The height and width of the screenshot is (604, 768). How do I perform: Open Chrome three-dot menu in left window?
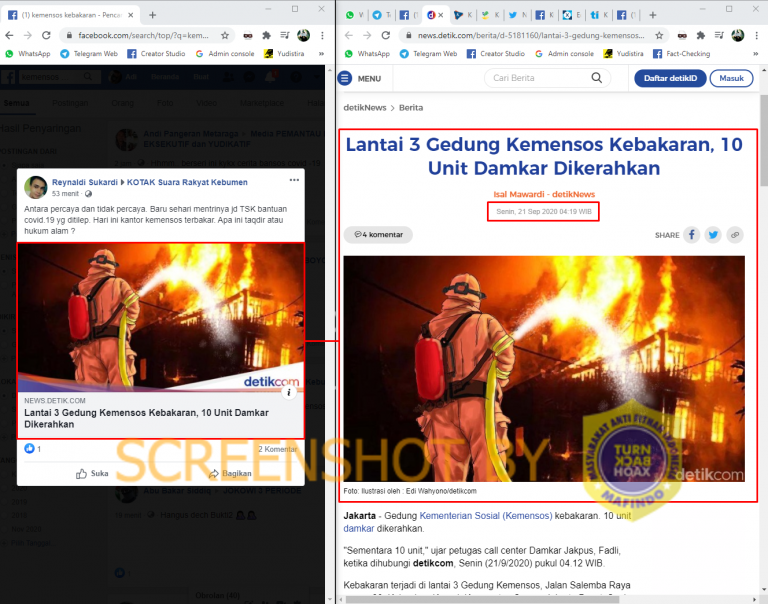click(322, 35)
